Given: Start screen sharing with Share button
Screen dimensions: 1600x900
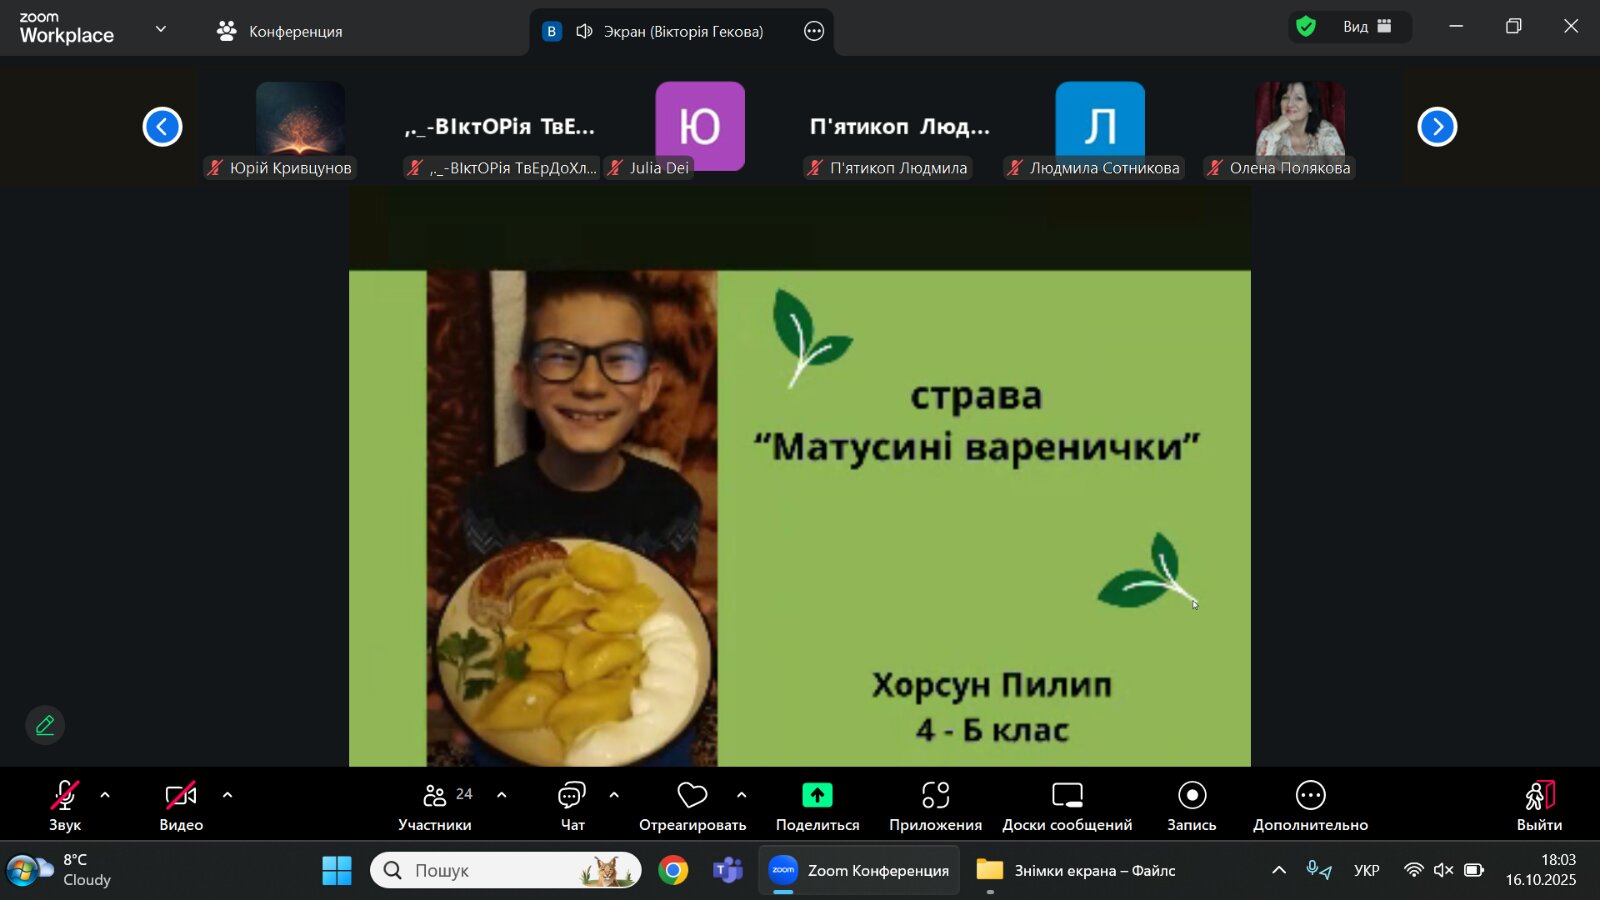Looking at the screenshot, I should pyautogui.click(x=817, y=796).
